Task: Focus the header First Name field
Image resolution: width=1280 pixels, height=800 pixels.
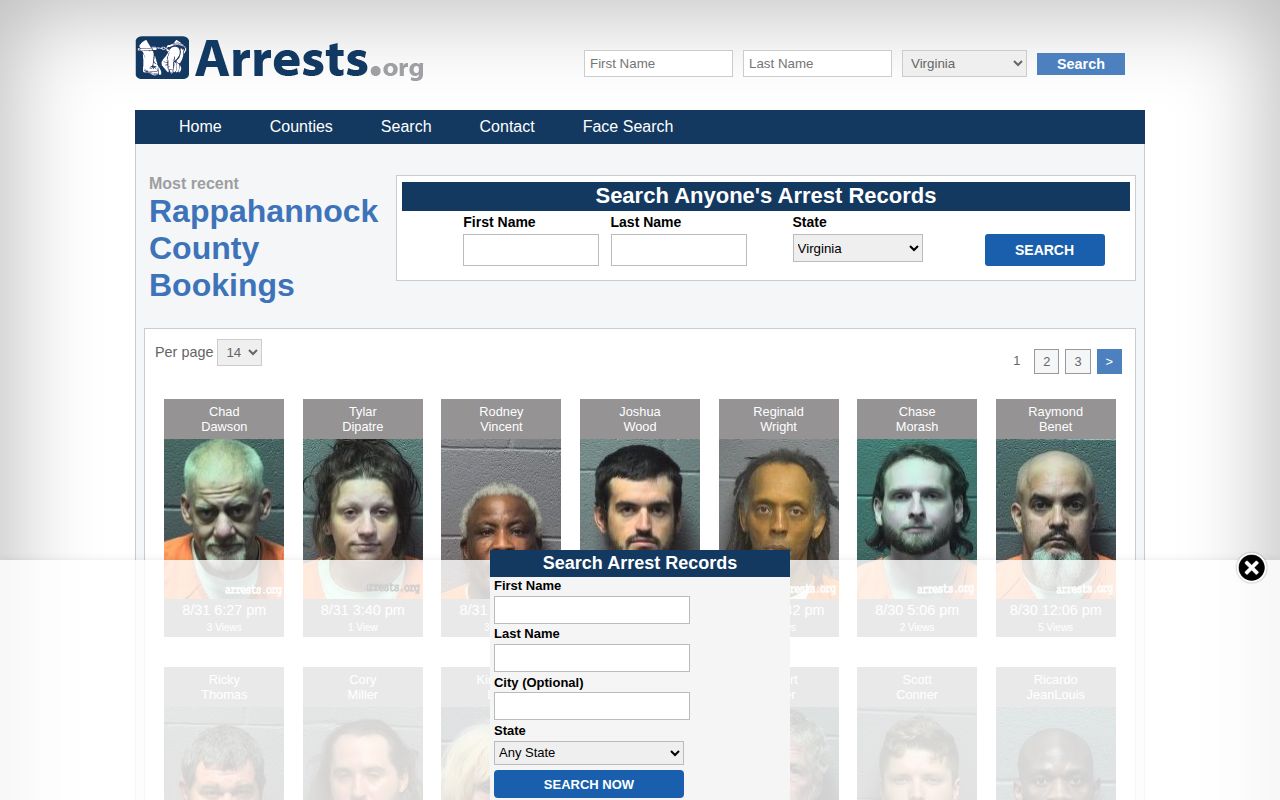Action: pyautogui.click(x=658, y=64)
